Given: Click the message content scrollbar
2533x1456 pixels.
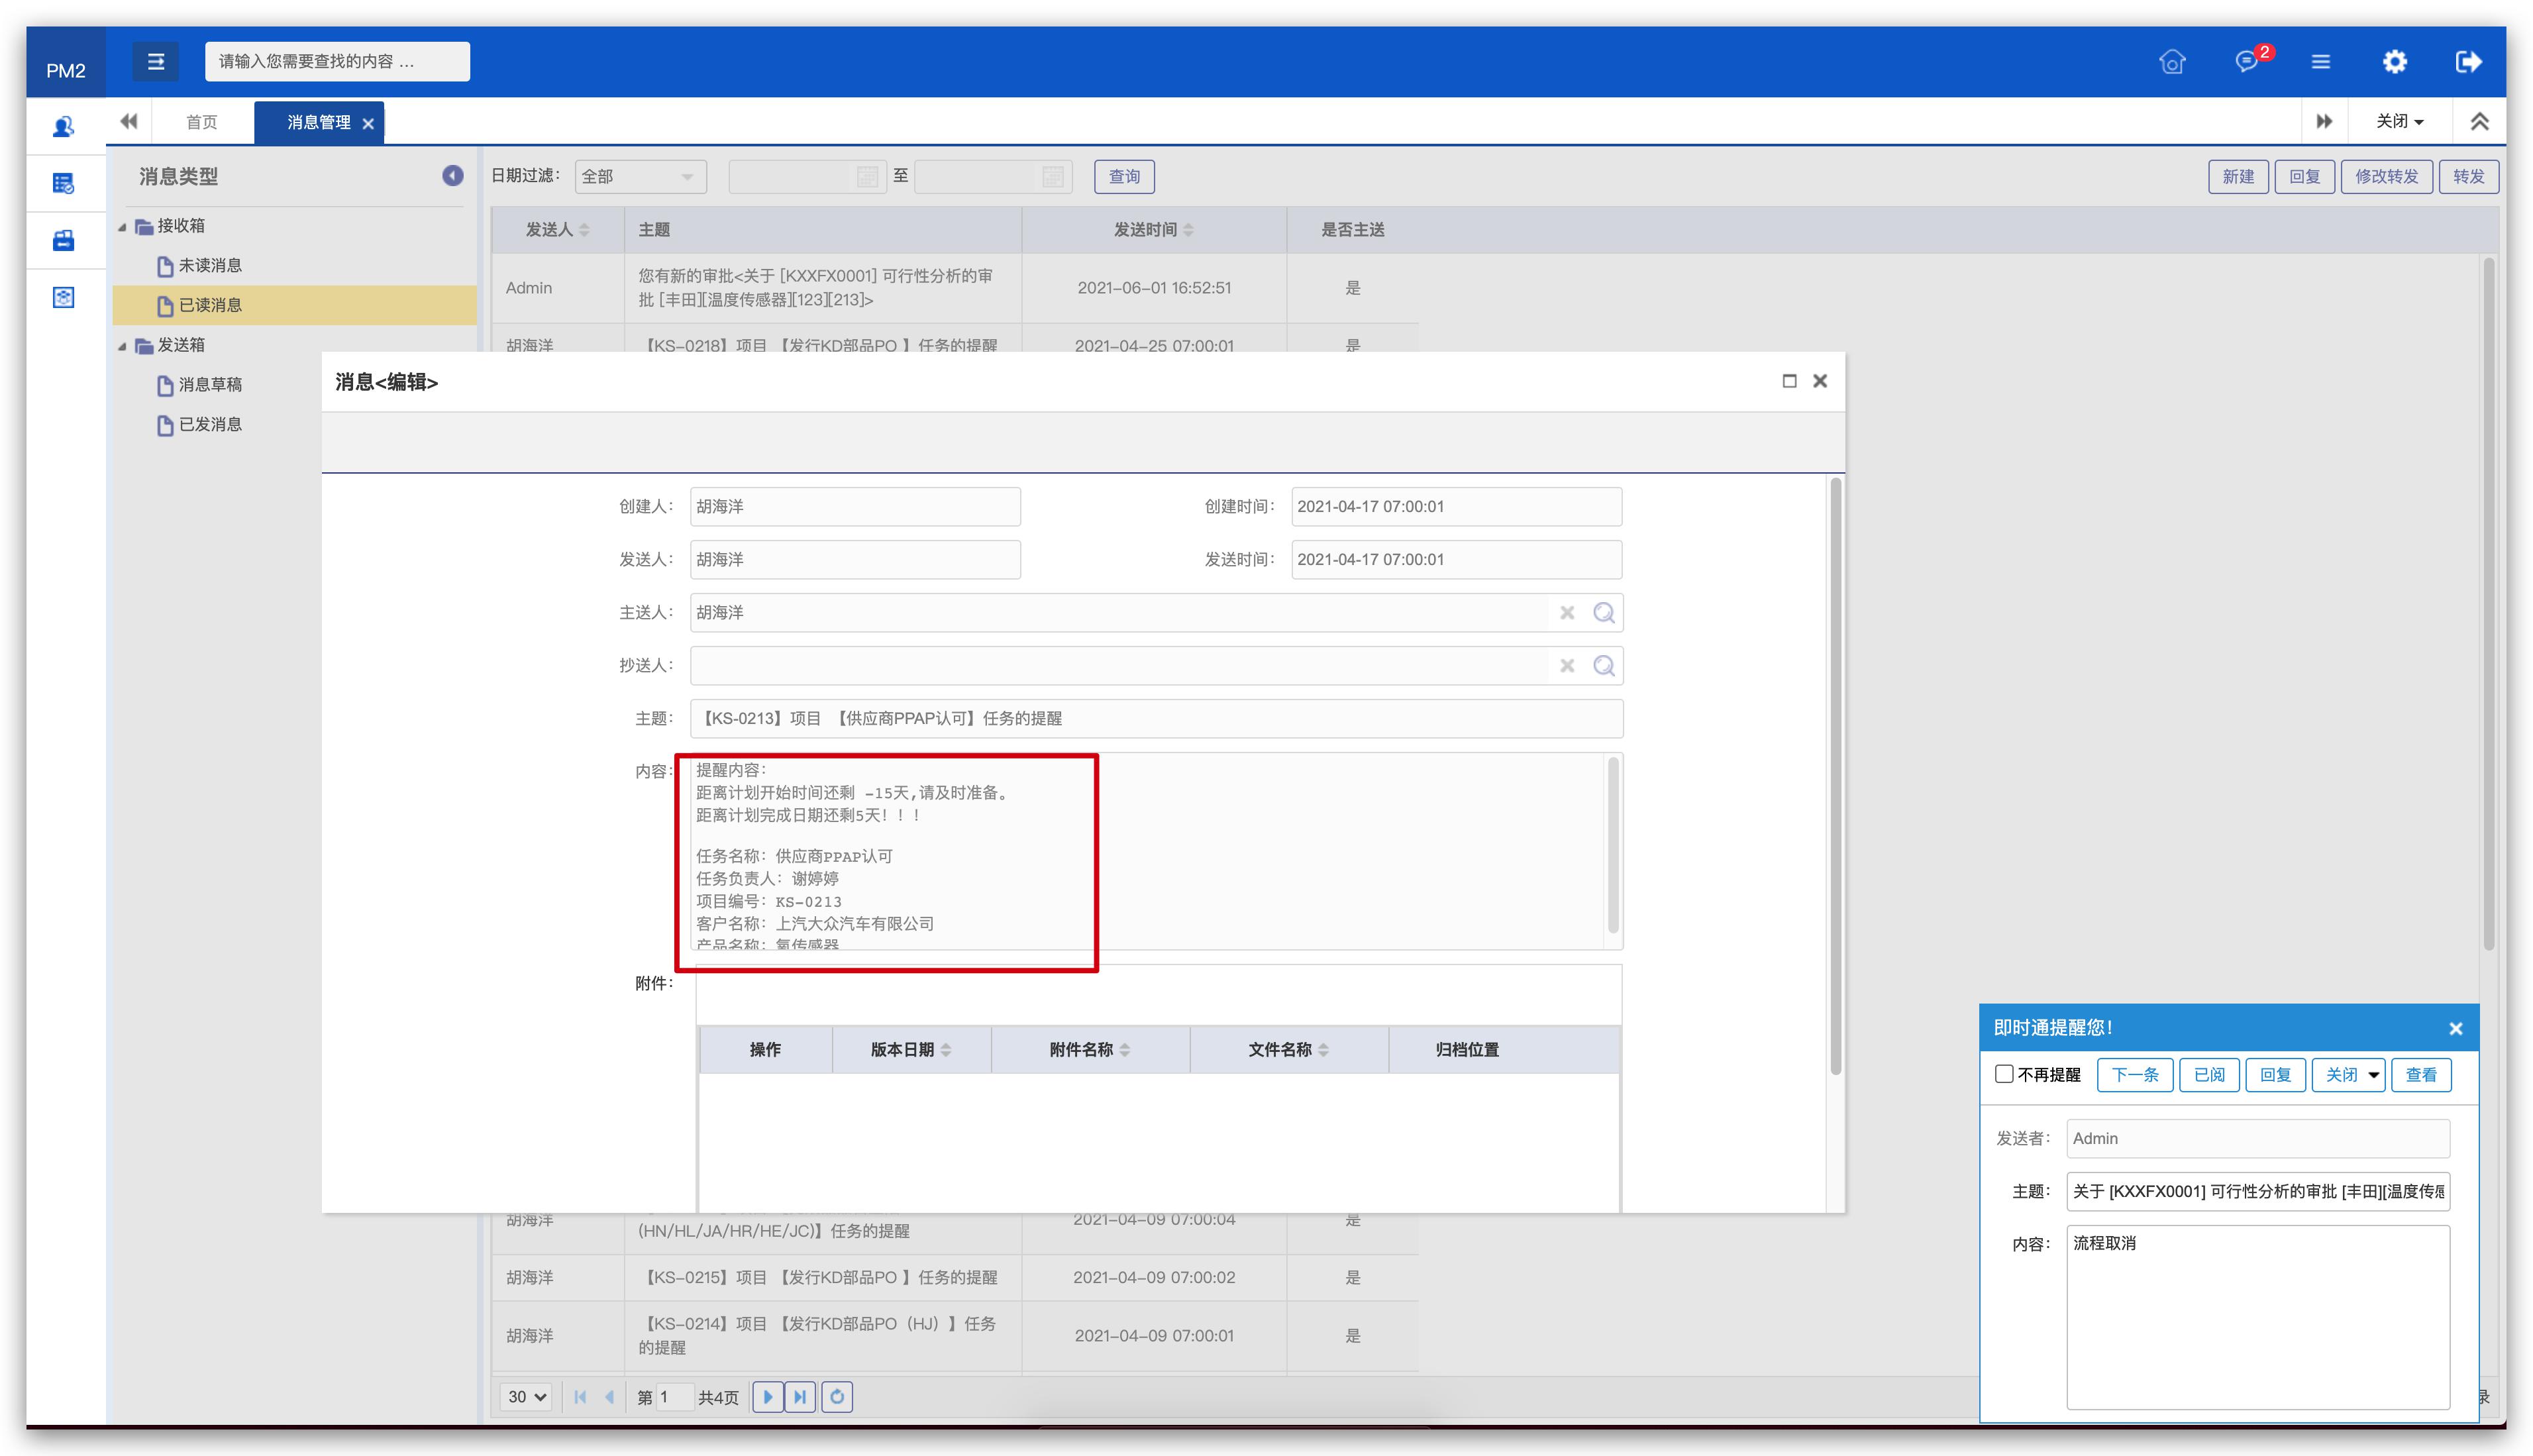Looking at the screenshot, I should click(1612, 845).
